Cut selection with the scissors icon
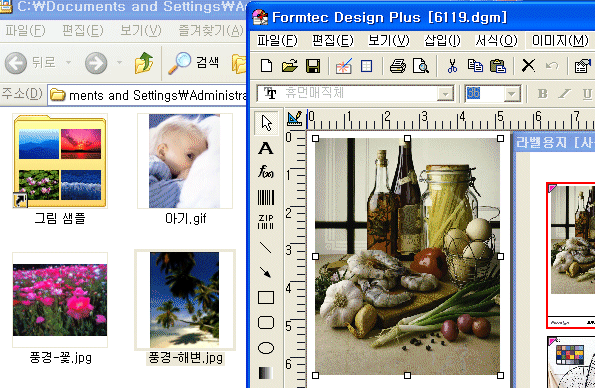 (452, 66)
